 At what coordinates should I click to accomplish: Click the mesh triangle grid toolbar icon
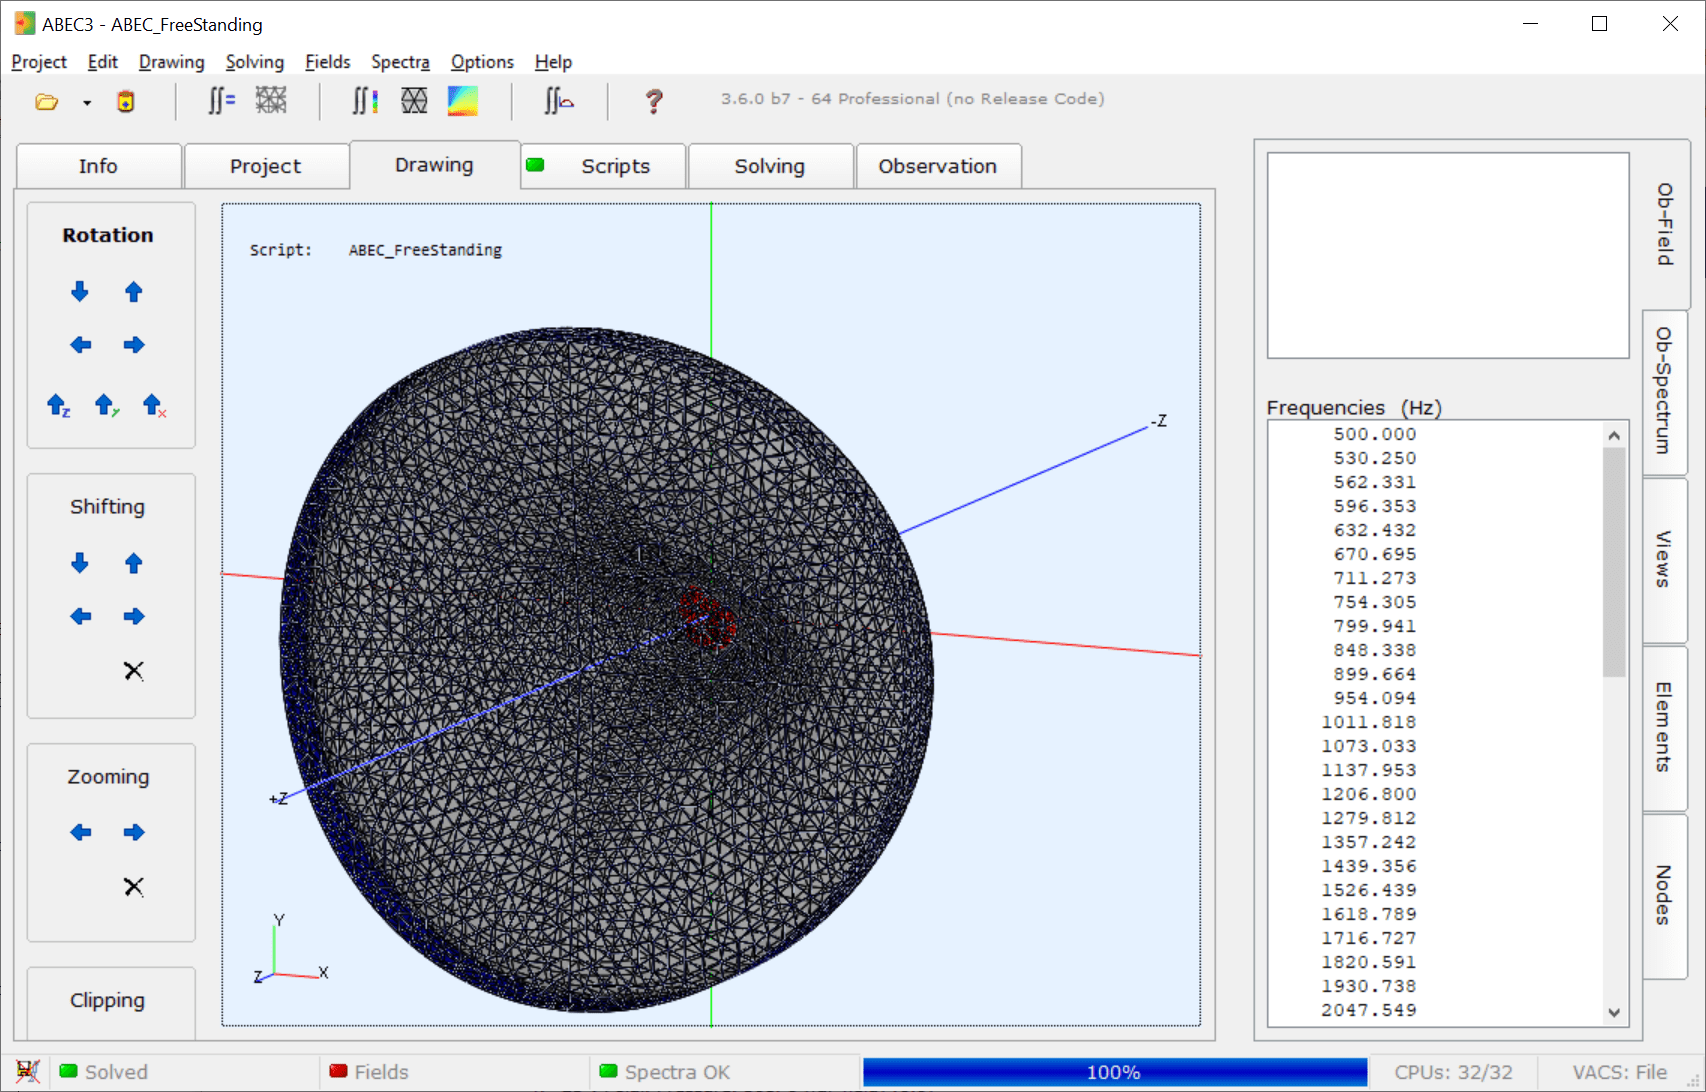coord(414,100)
